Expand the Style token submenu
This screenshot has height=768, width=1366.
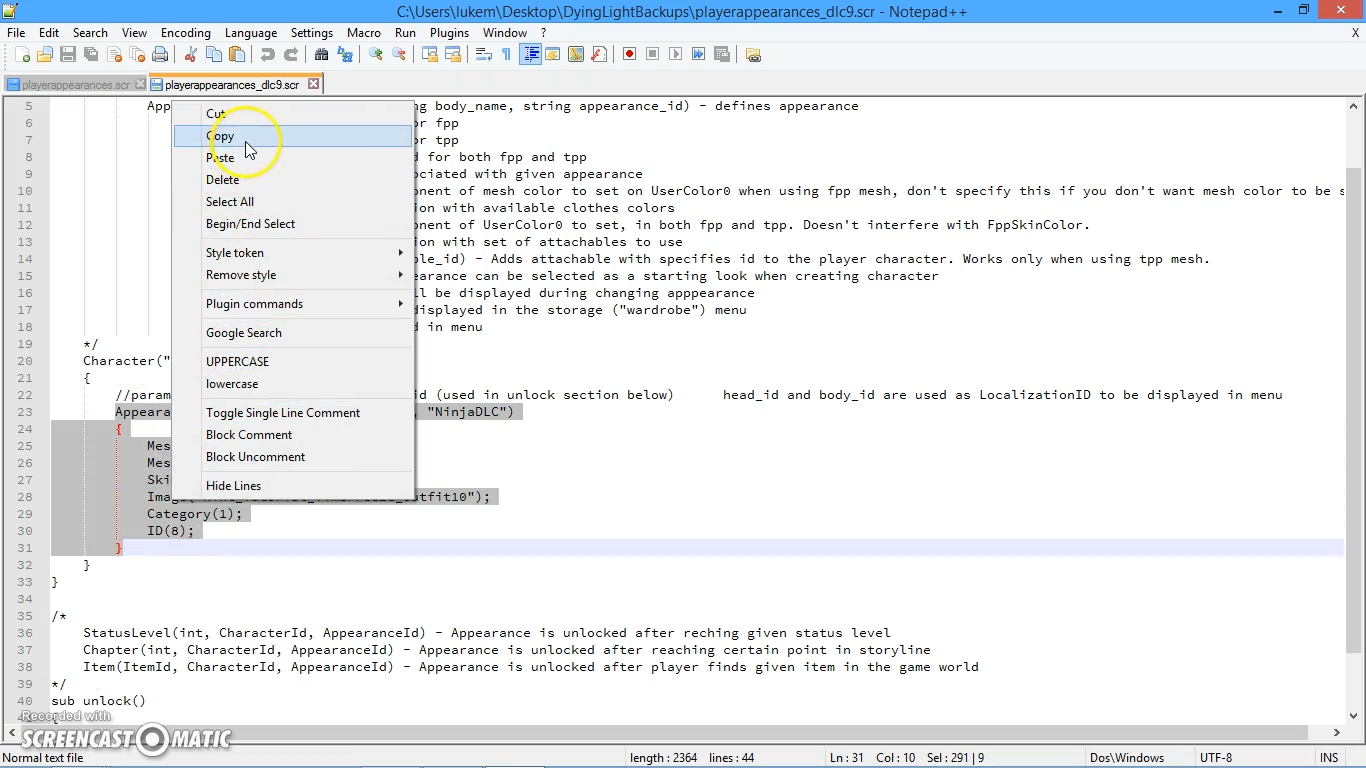293,253
